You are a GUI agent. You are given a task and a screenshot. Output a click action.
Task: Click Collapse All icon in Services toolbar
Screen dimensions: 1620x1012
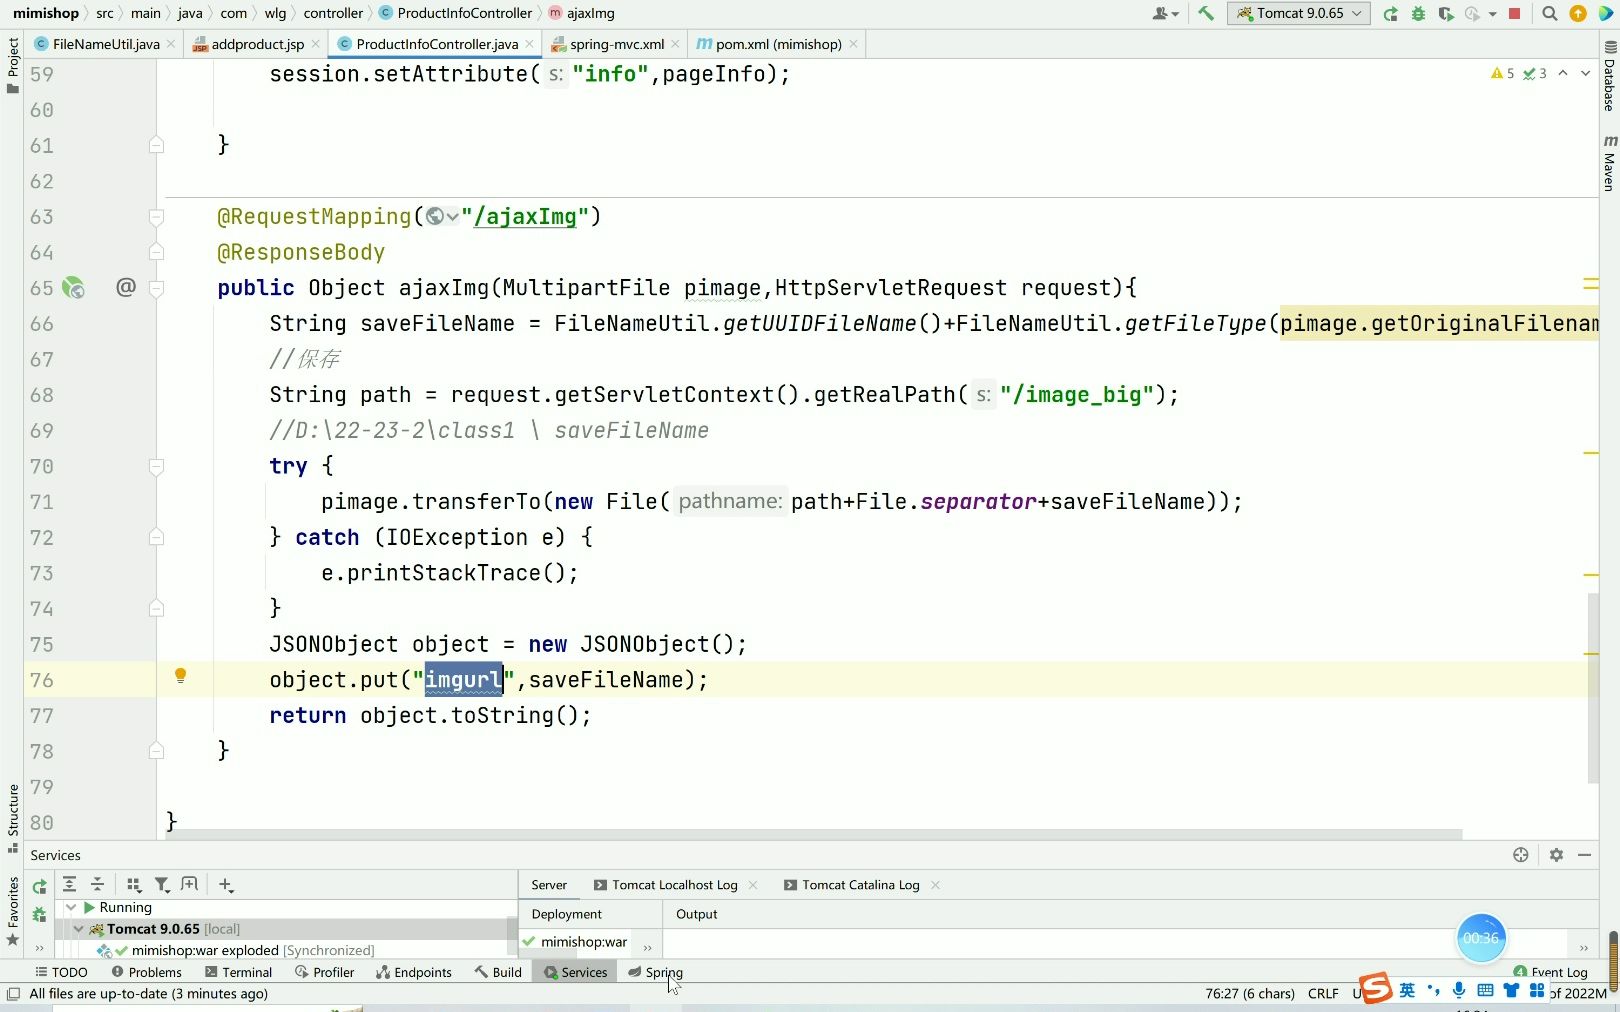[97, 884]
